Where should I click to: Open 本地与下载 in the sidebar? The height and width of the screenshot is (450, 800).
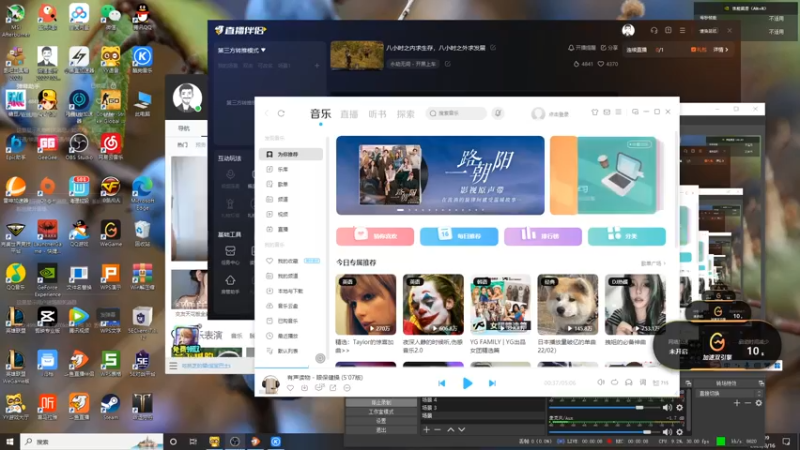[291, 291]
